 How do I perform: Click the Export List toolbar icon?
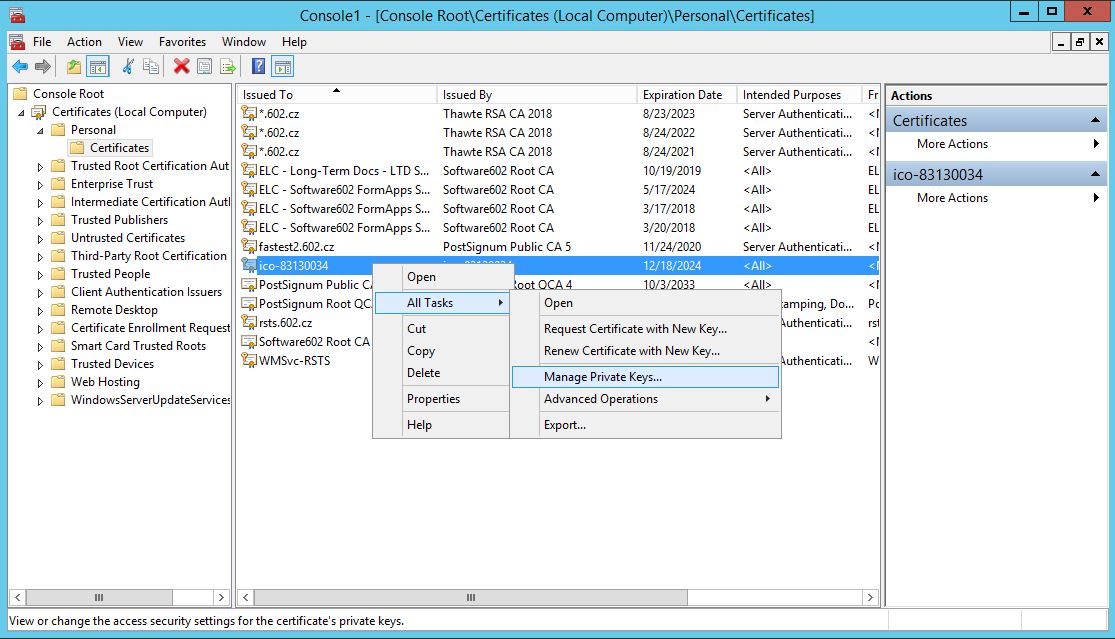pyautogui.click(x=228, y=67)
